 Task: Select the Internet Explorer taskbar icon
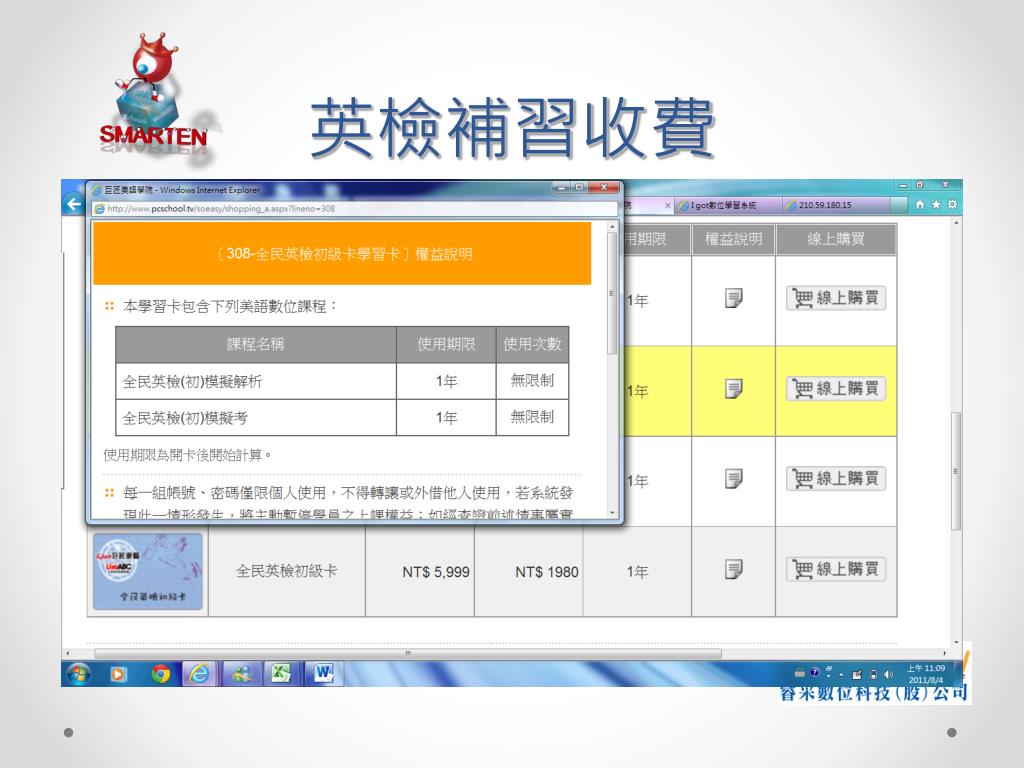(x=200, y=673)
